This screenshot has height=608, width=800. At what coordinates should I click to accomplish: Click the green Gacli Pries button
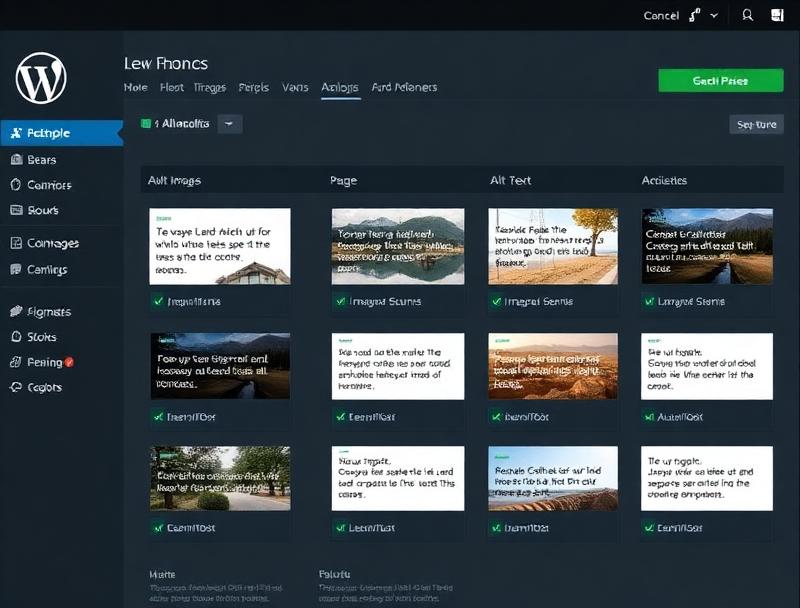(x=720, y=81)
